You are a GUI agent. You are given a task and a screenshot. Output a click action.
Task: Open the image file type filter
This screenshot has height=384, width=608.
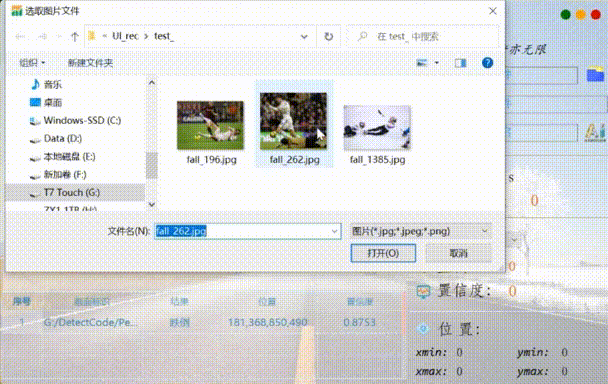[x=420, y=231]
